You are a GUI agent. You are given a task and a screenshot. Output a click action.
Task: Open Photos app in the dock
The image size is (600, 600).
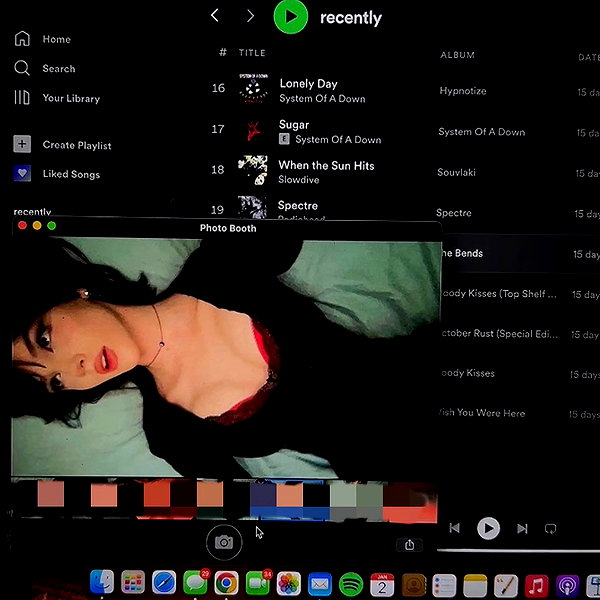[289, 583]
